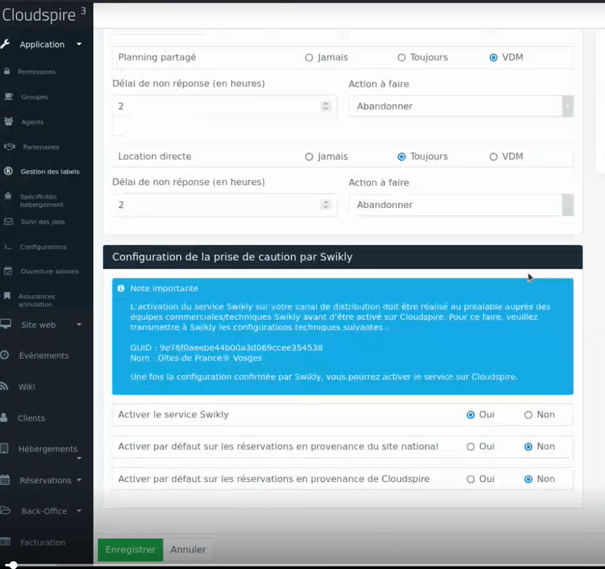Open Action à faire dropdown under Location directe
Screen dimensions: 605x569
click(x=461, y=205)
